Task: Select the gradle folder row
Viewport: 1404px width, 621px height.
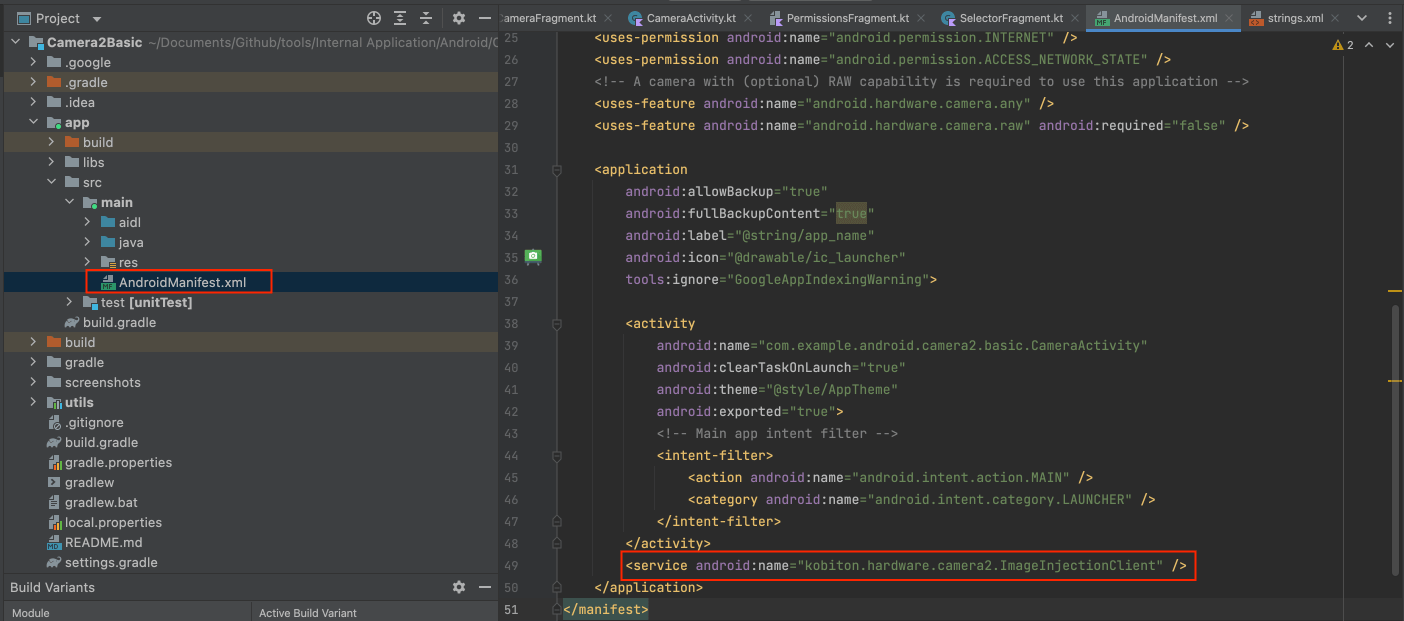Action: click(249, 362)
